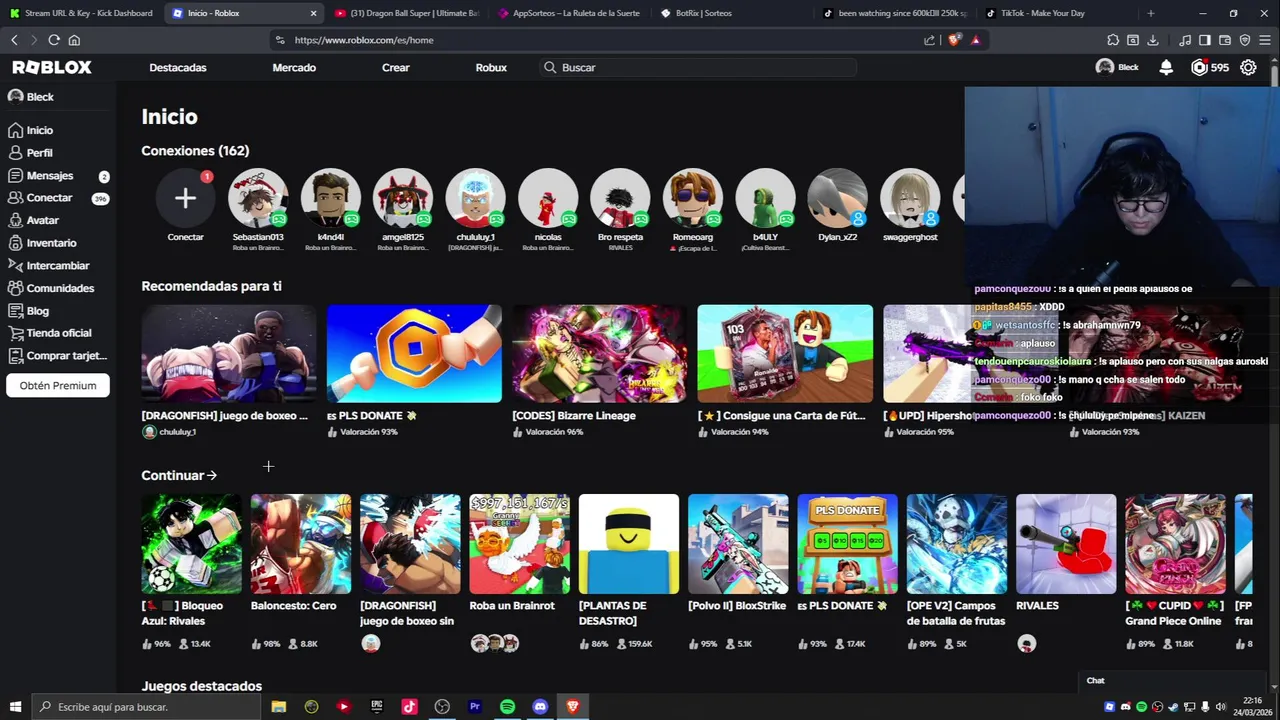Click the browser home button
This screenshot has height=720, width=1280.
74,40
